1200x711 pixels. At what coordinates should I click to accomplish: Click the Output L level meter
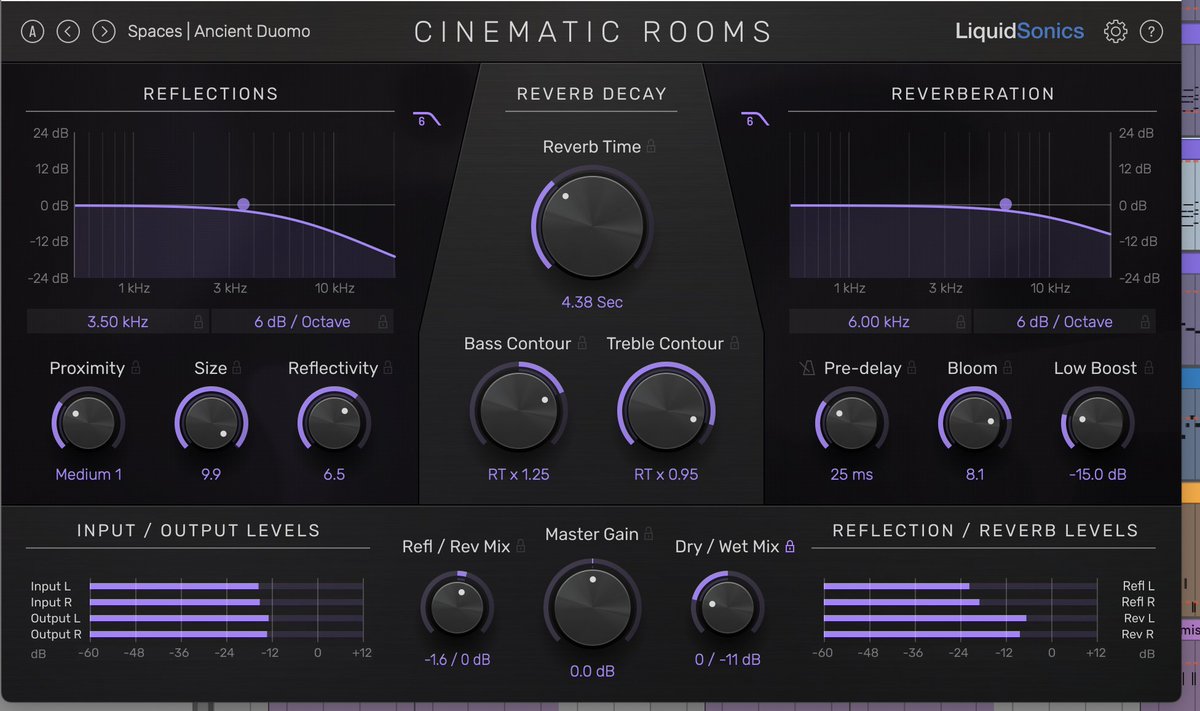click(x=226, y=618)
